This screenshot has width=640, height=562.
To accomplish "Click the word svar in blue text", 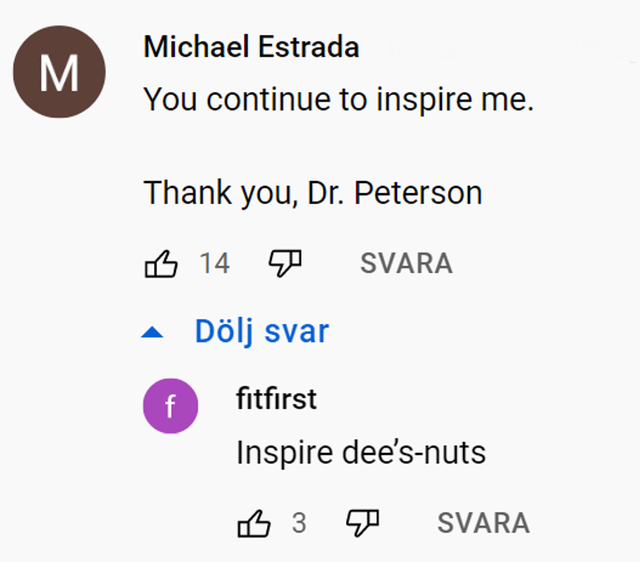I will [x=297, y=331].
